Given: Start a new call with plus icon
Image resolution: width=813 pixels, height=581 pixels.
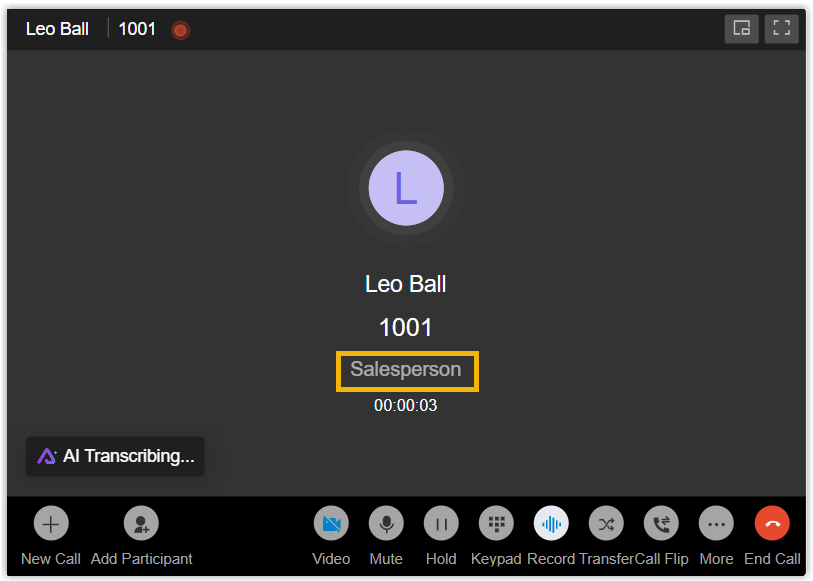Looking at the screenshot, I should 51,523.
